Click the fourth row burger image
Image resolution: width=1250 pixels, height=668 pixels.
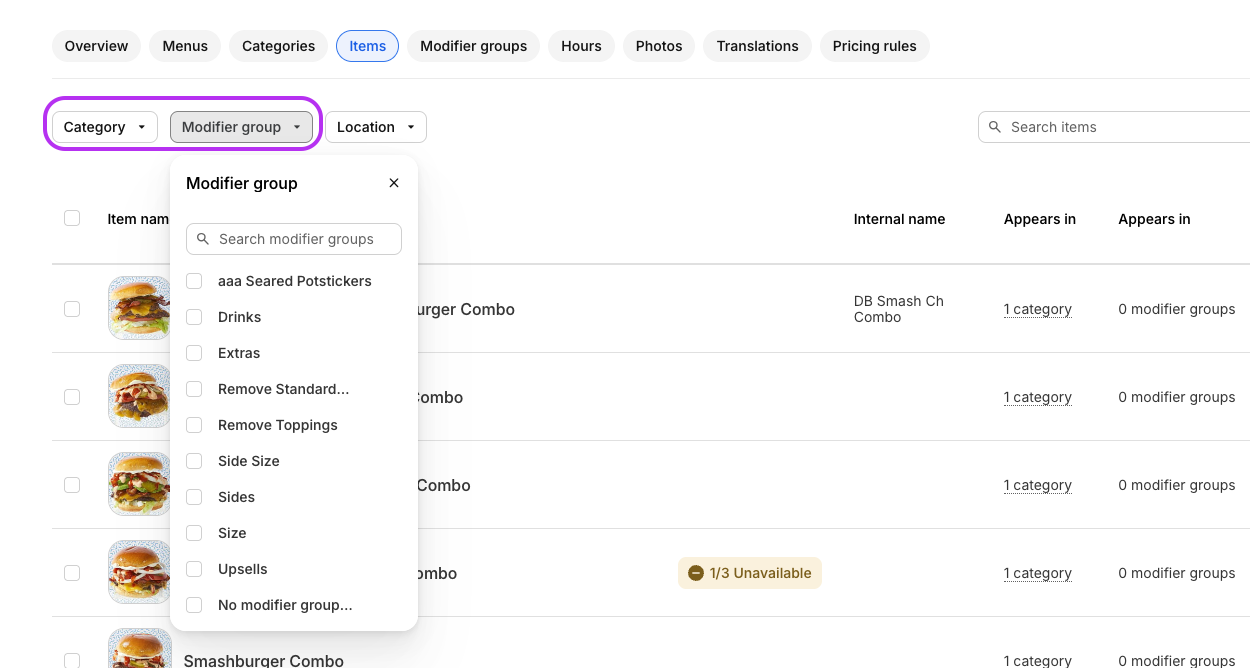click(x=139, y=572)
